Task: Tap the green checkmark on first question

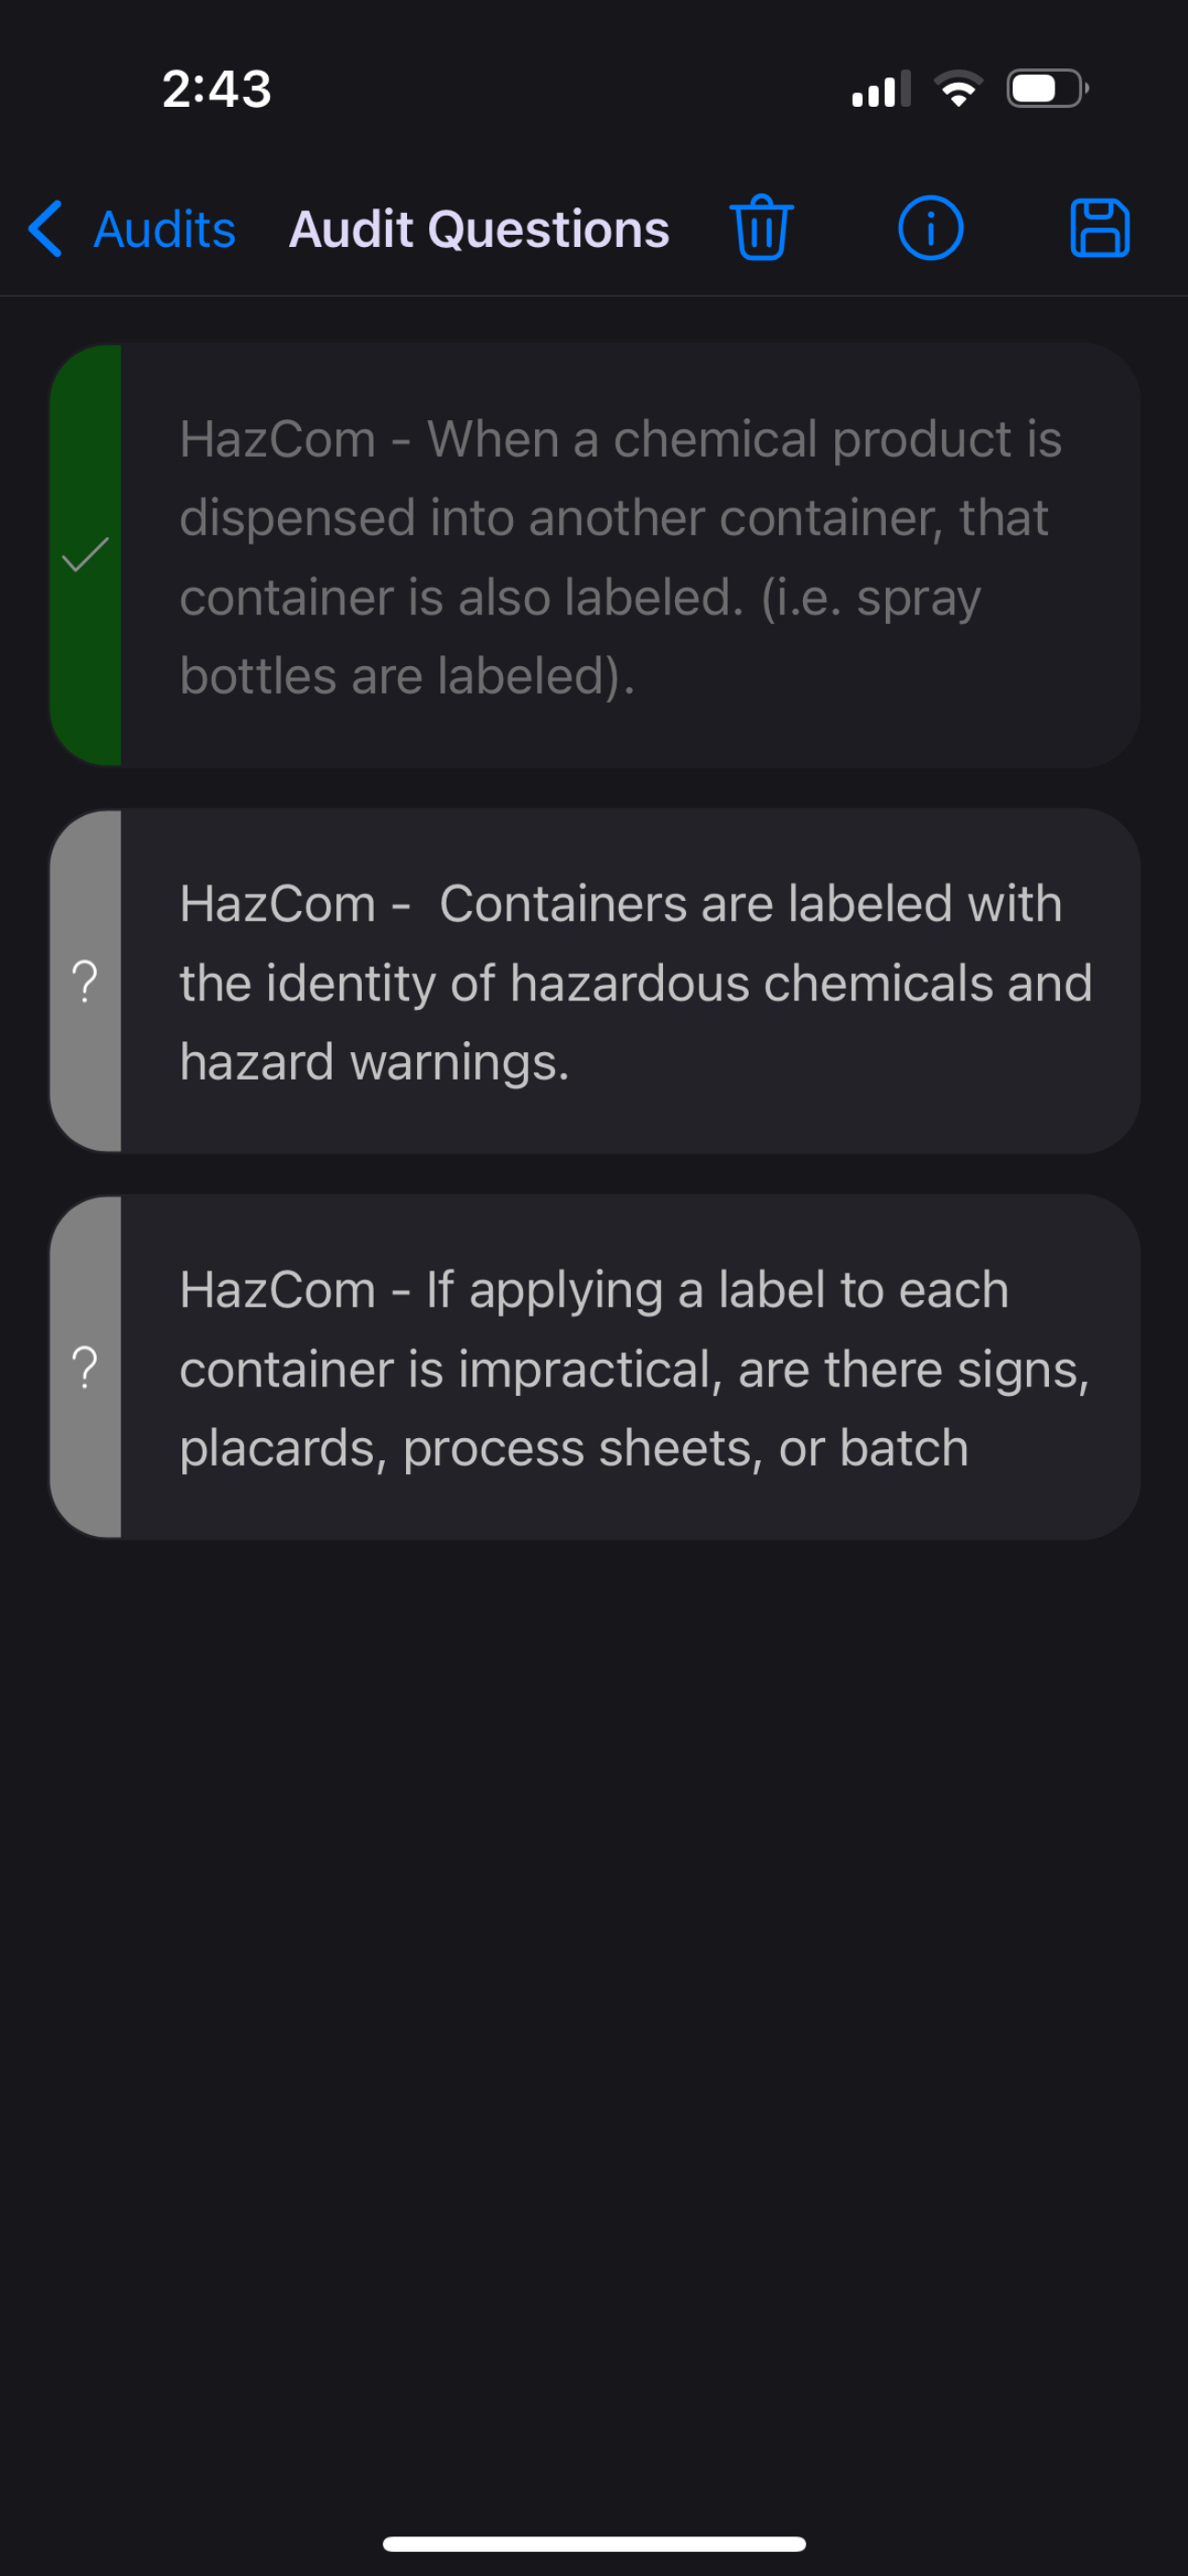Action: (x=85, y=554)
